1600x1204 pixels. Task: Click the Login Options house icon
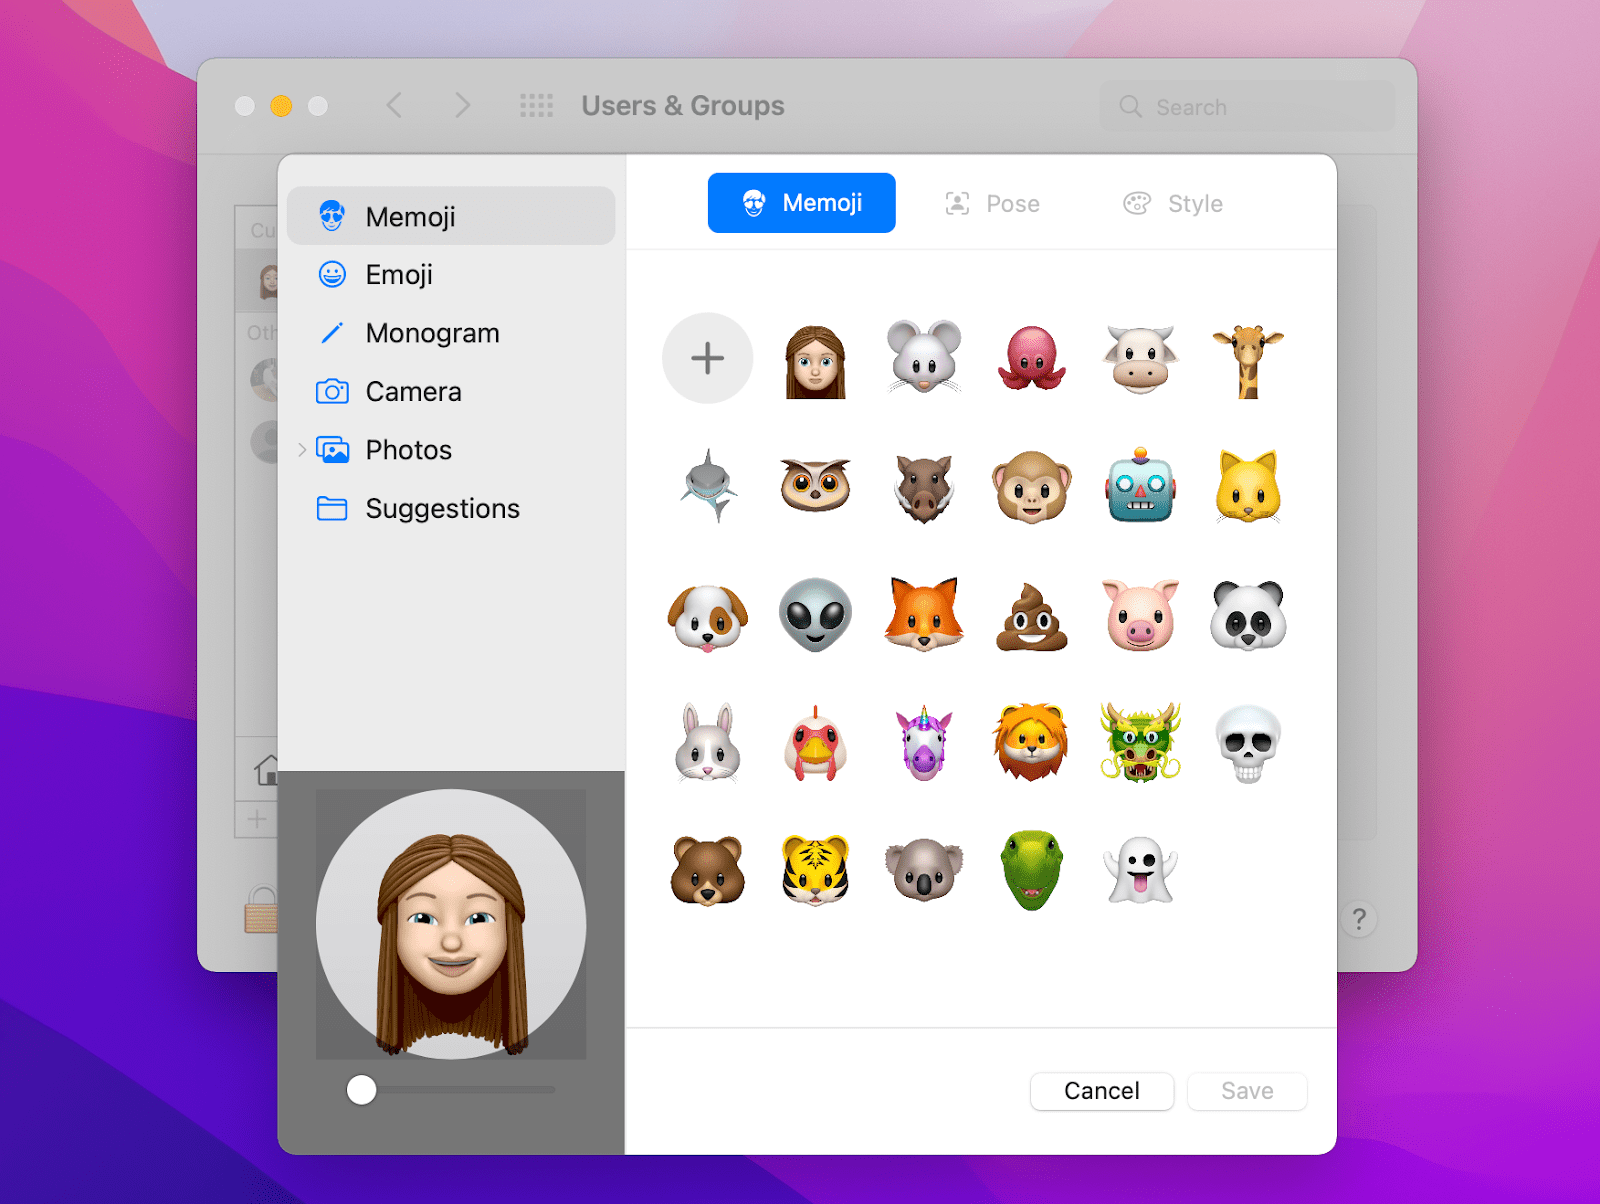point(267,769)
